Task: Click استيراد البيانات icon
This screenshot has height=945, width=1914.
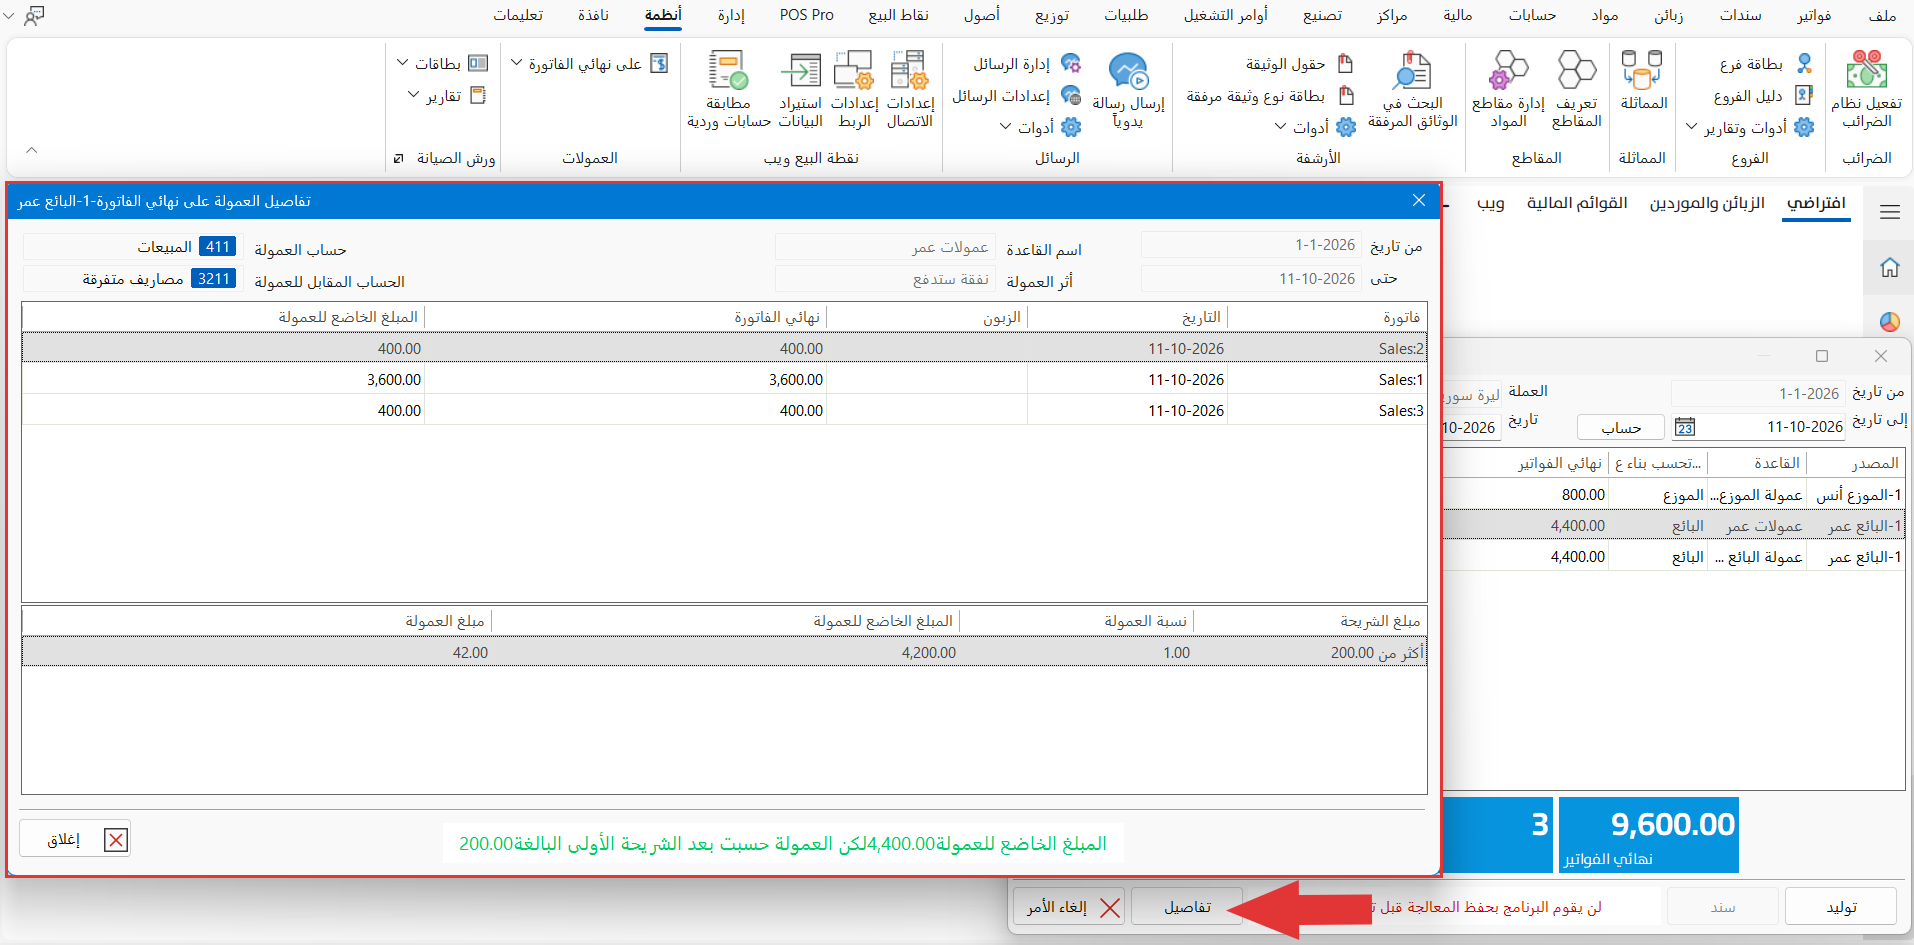Action: (x=800, y=90)
